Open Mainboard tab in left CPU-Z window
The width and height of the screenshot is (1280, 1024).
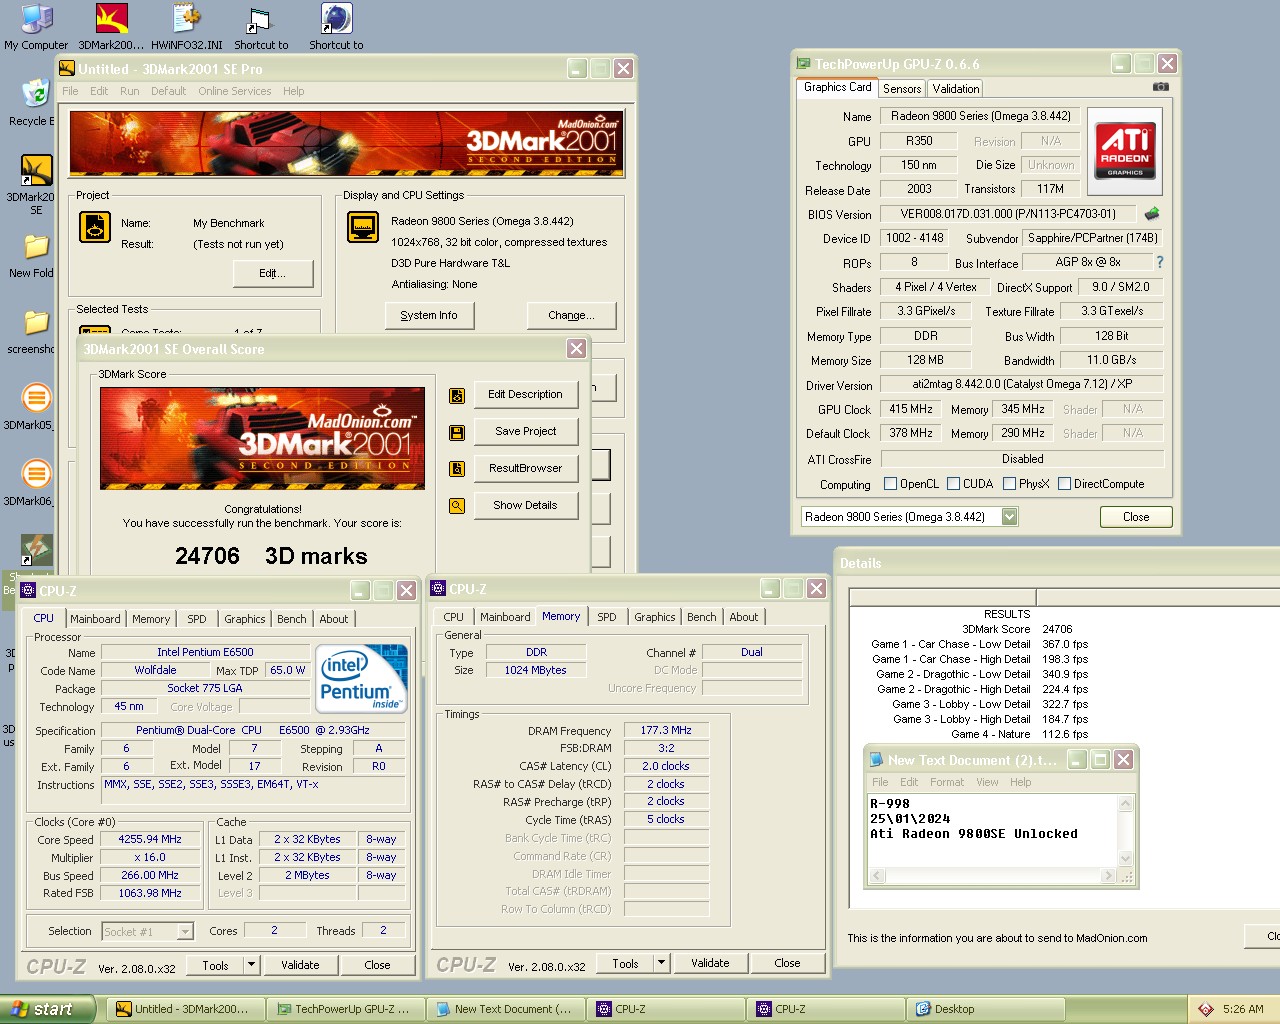(95, 619)
